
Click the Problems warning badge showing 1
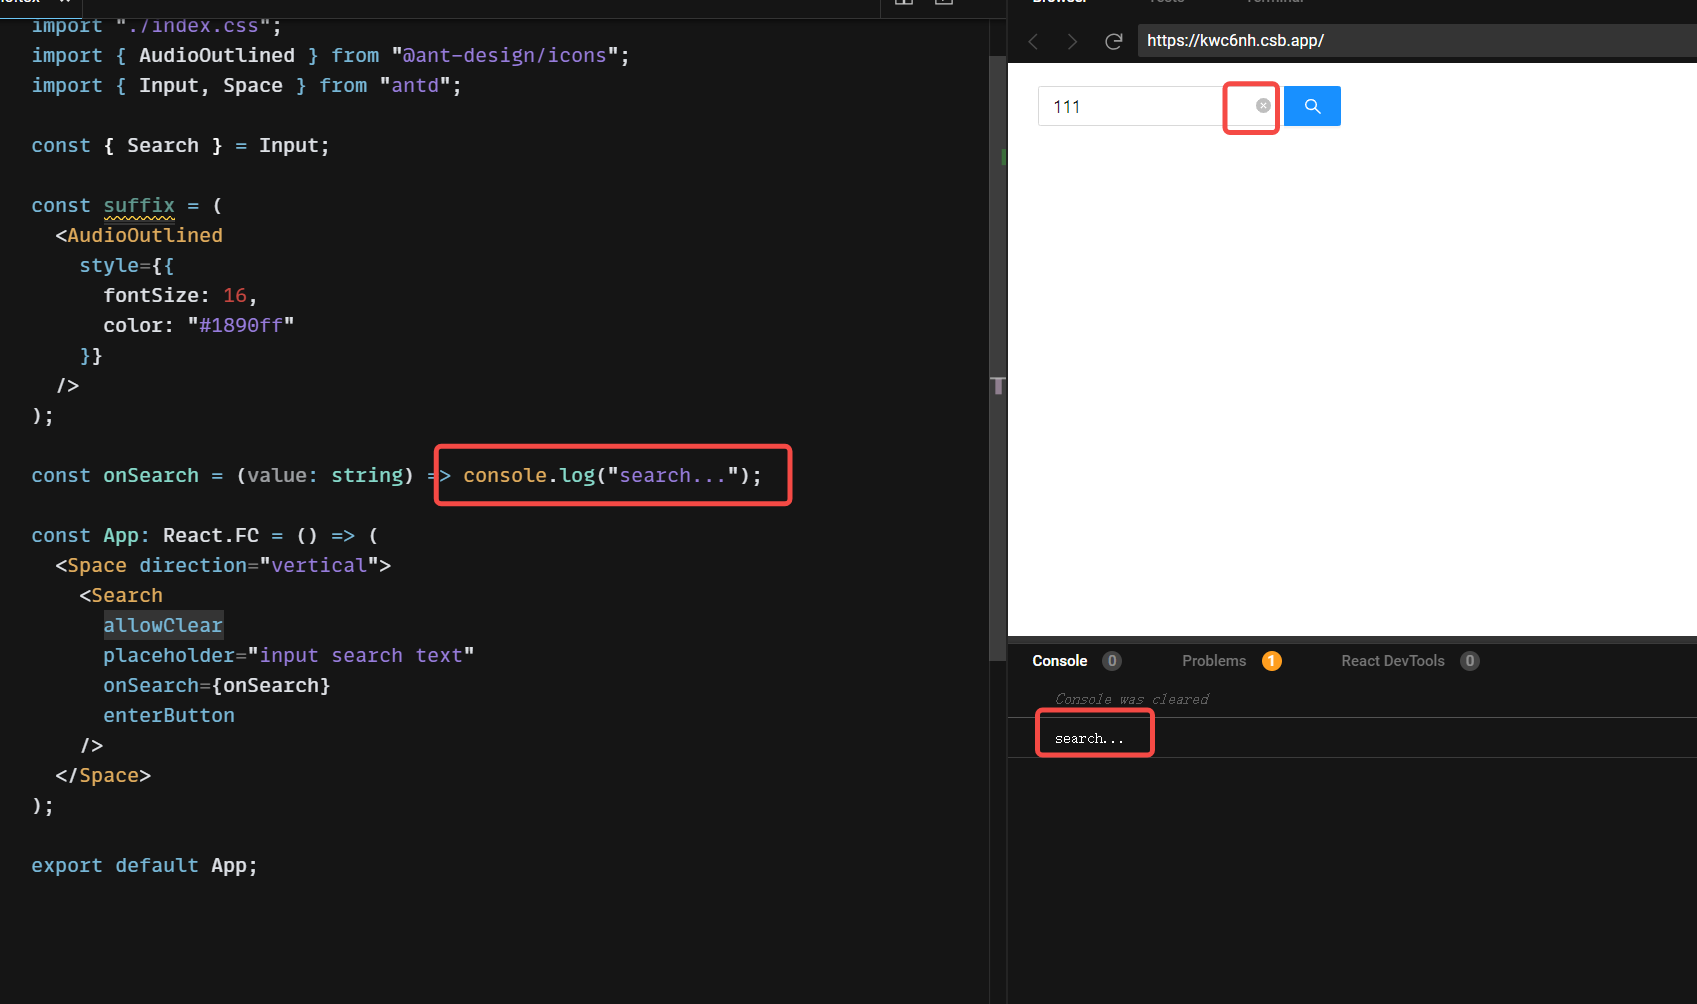click(x=1271, y=661)
